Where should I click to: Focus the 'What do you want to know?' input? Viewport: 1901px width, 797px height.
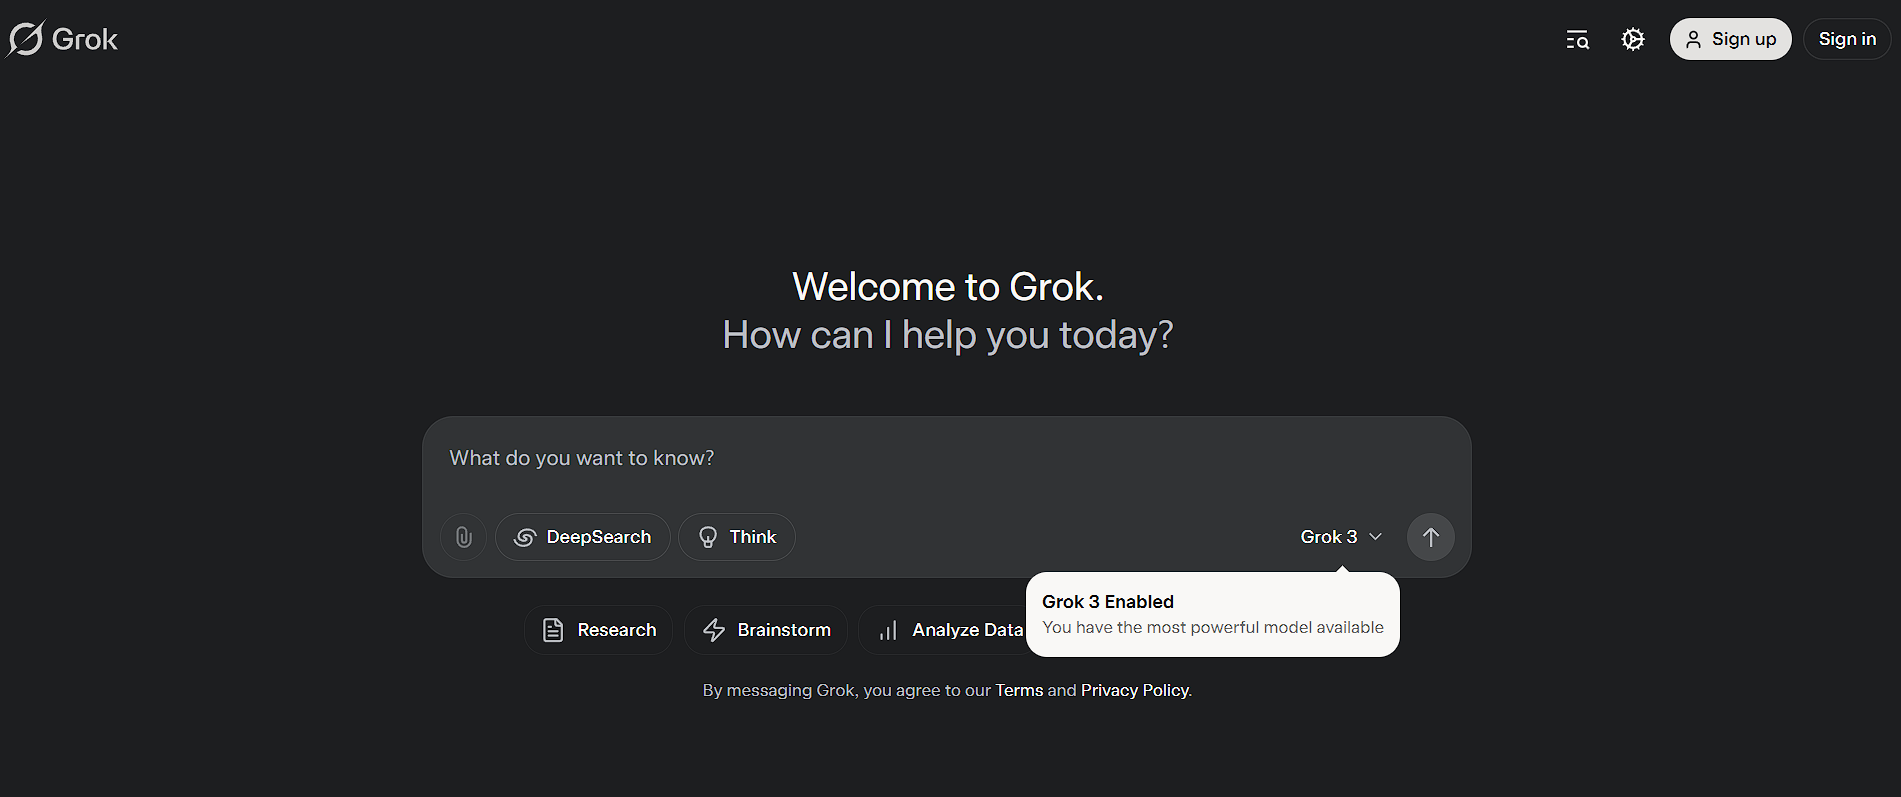pyautogui.click(x=946, y=458)
